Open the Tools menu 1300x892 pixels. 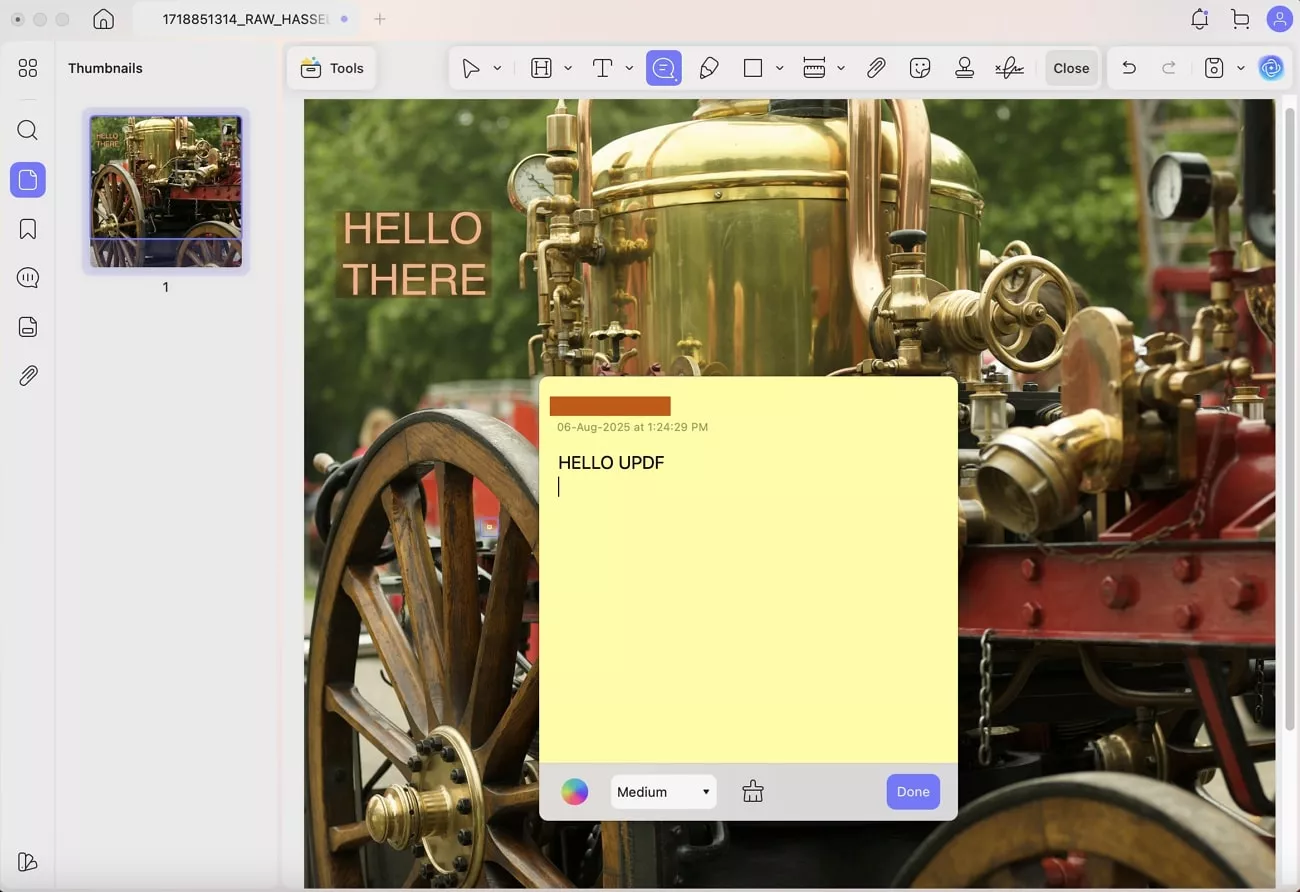(x=332, y=68)
